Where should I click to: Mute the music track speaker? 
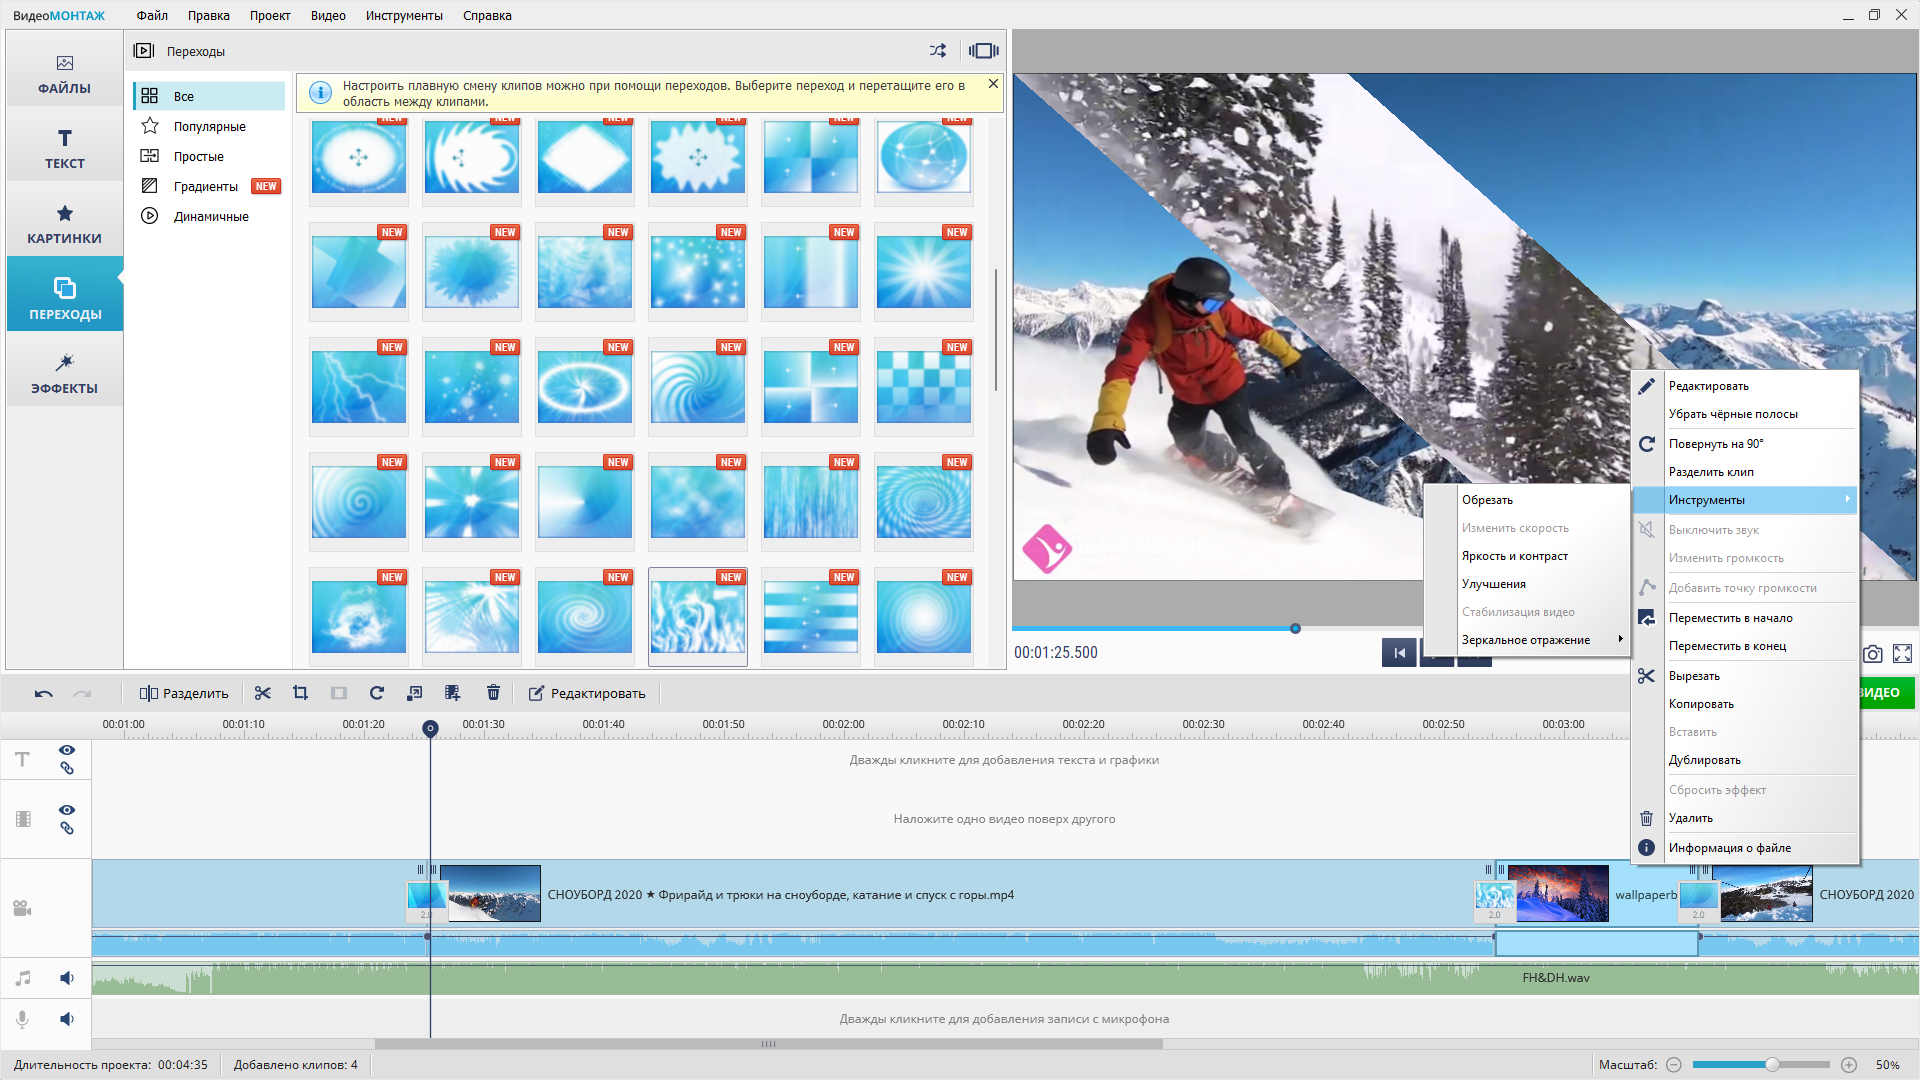tap(67, 978)
